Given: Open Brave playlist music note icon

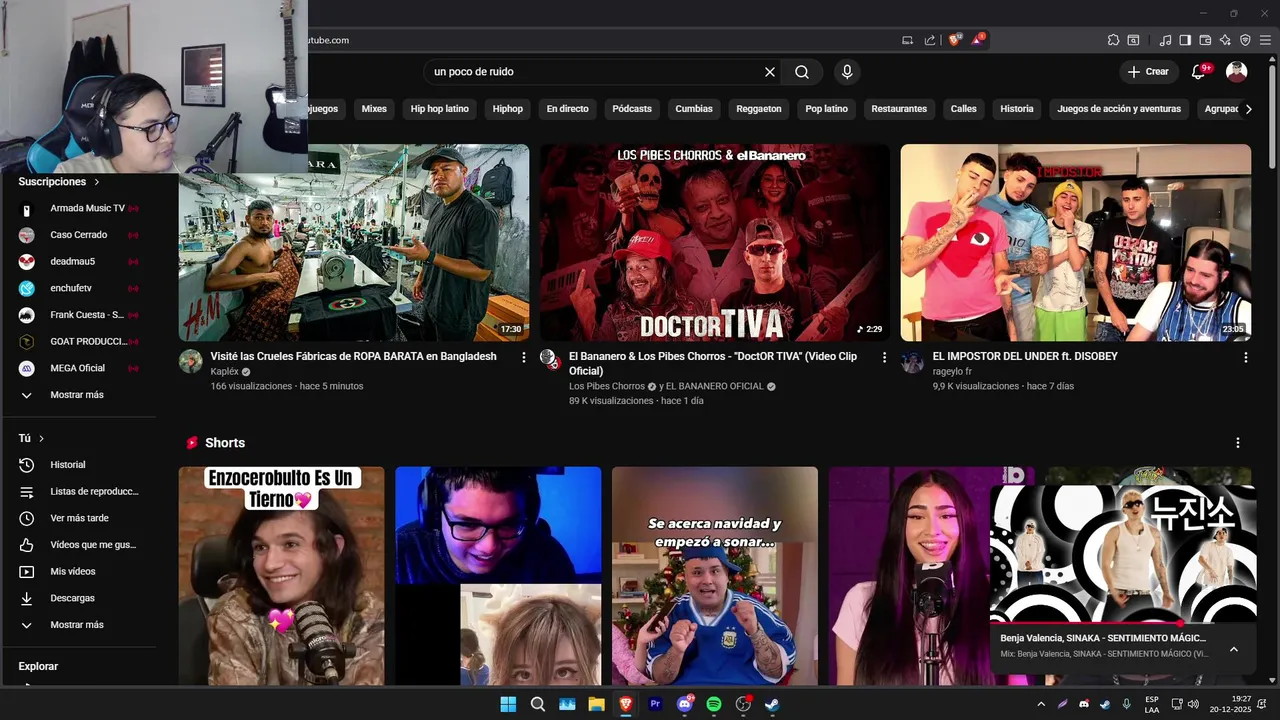Looking at the screenshot, I should [x=1165, y=40].
